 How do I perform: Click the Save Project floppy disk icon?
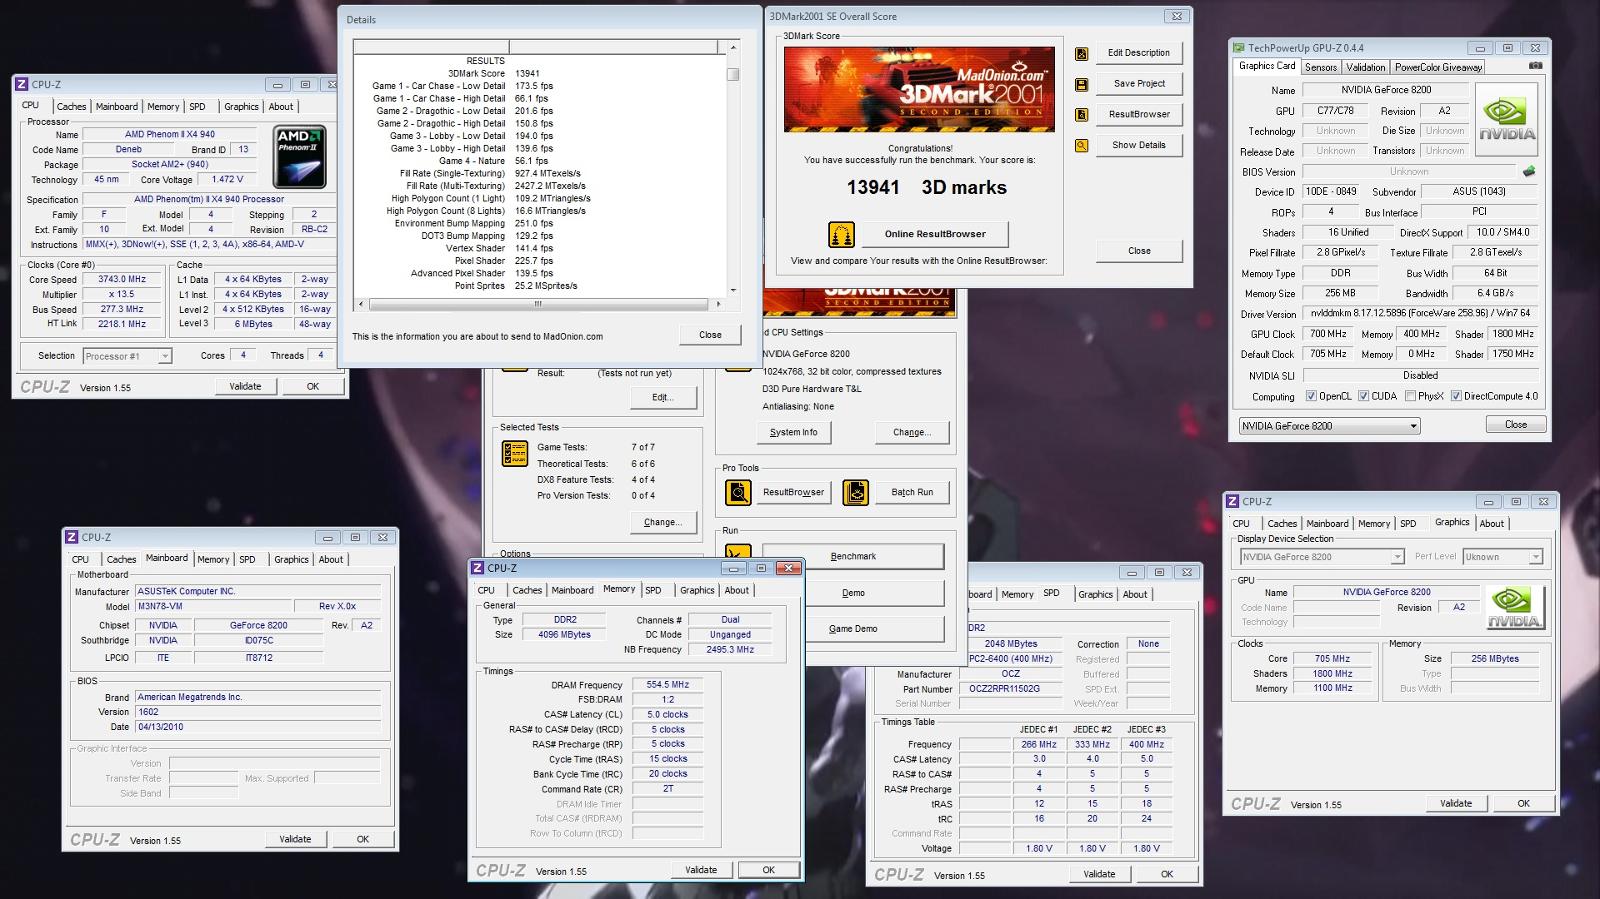1081,85
